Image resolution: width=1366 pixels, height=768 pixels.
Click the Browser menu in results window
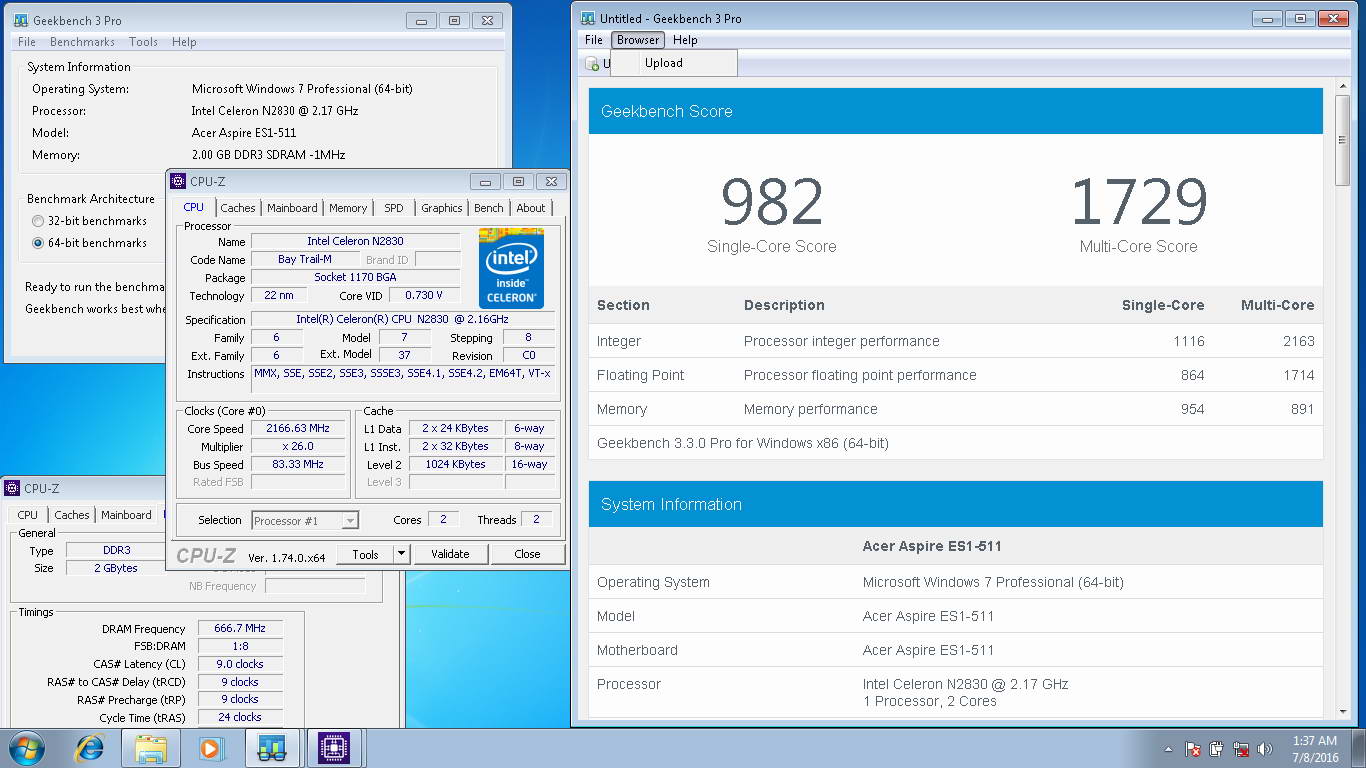pyautogui.click(x=638, y=40)
